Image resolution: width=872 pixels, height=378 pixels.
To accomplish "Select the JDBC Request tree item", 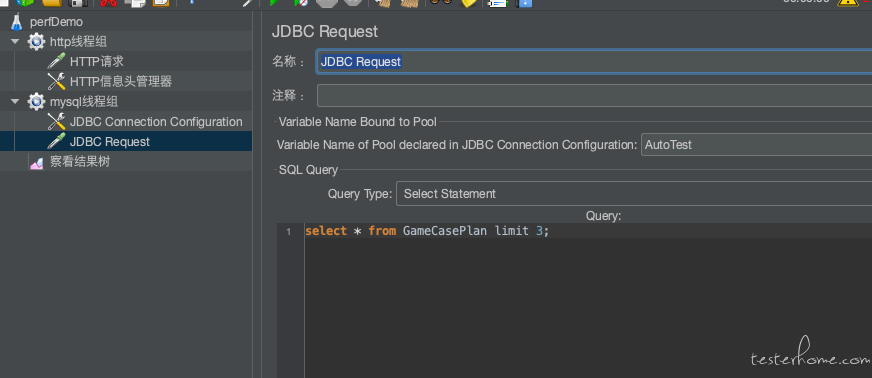I will pos(110,142).
